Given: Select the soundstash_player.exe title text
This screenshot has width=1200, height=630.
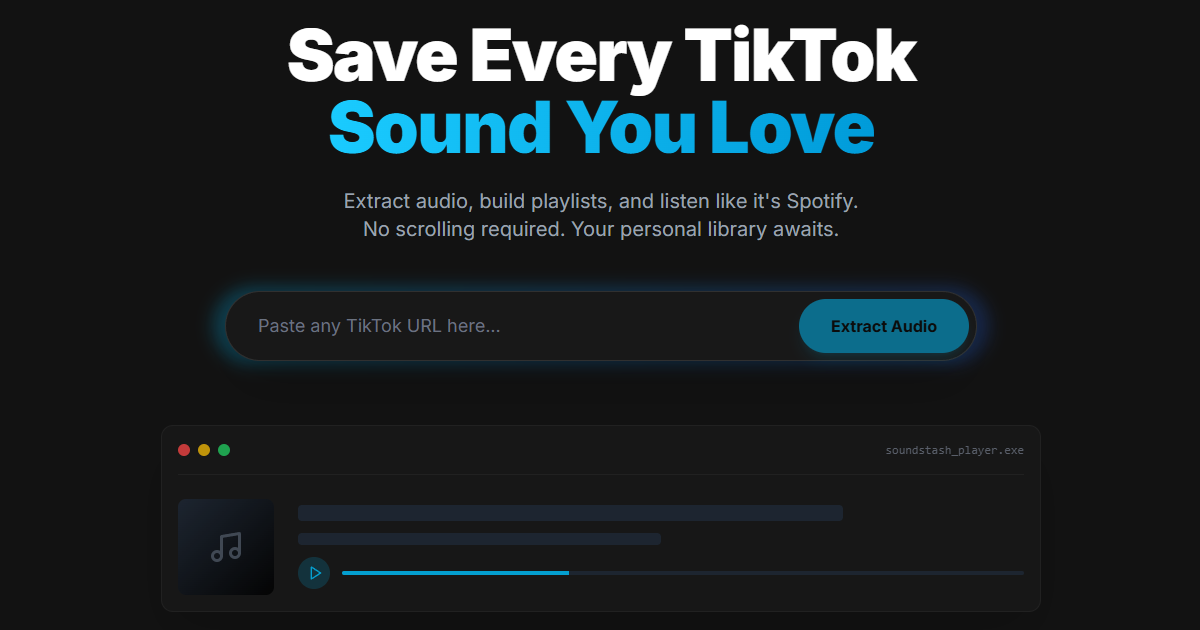Looking at the screenshot, I should 954,450.
